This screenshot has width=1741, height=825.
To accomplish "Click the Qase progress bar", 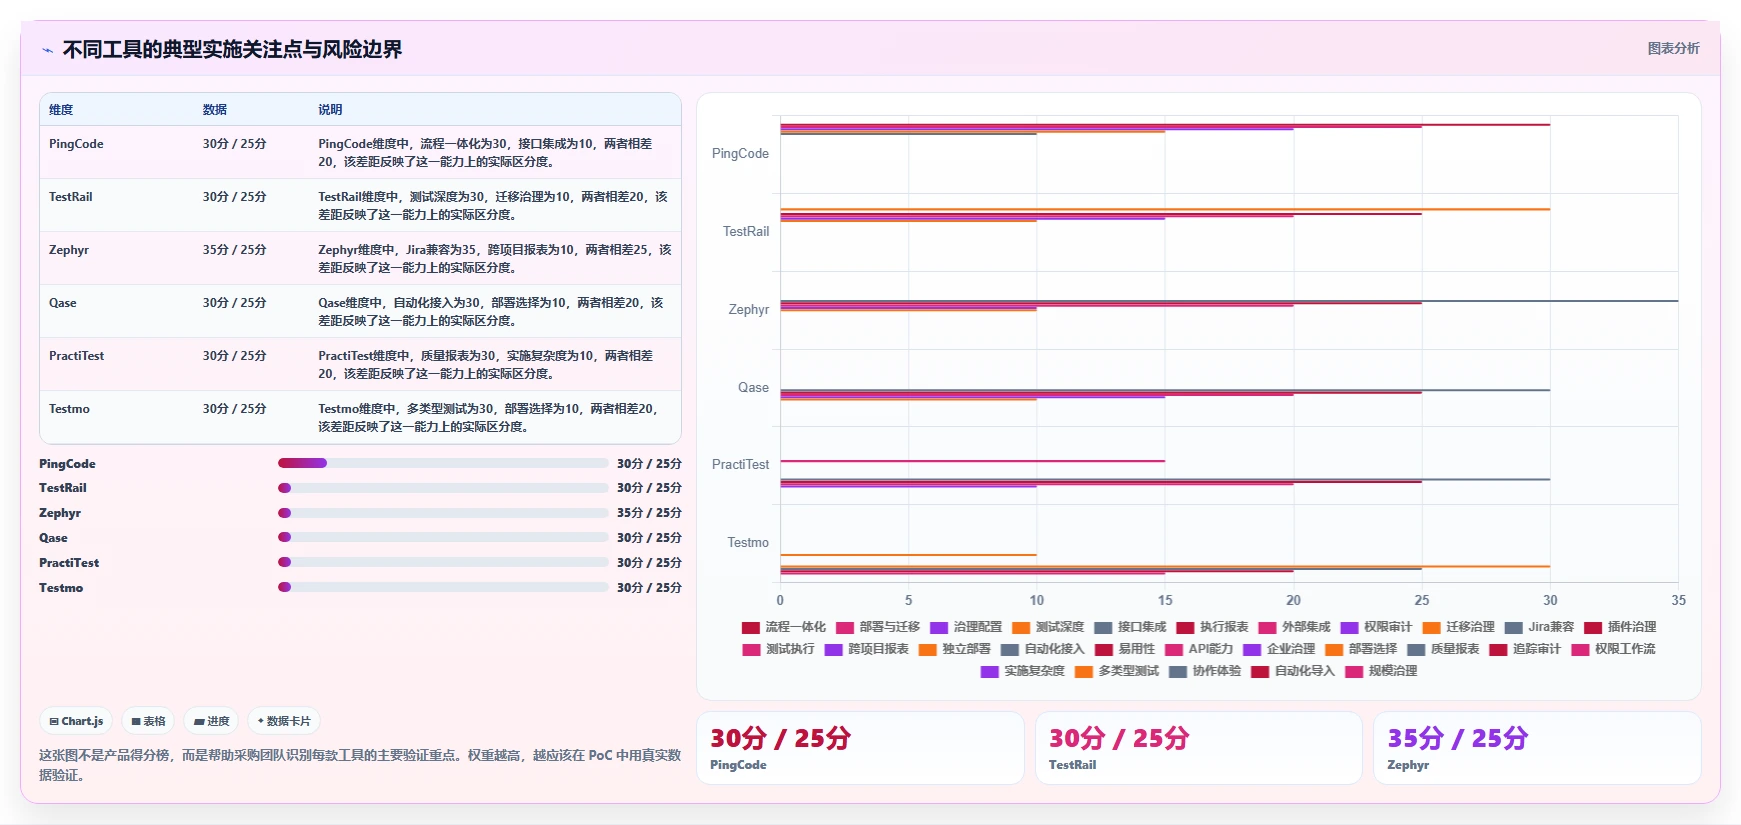I will [443, 538].
